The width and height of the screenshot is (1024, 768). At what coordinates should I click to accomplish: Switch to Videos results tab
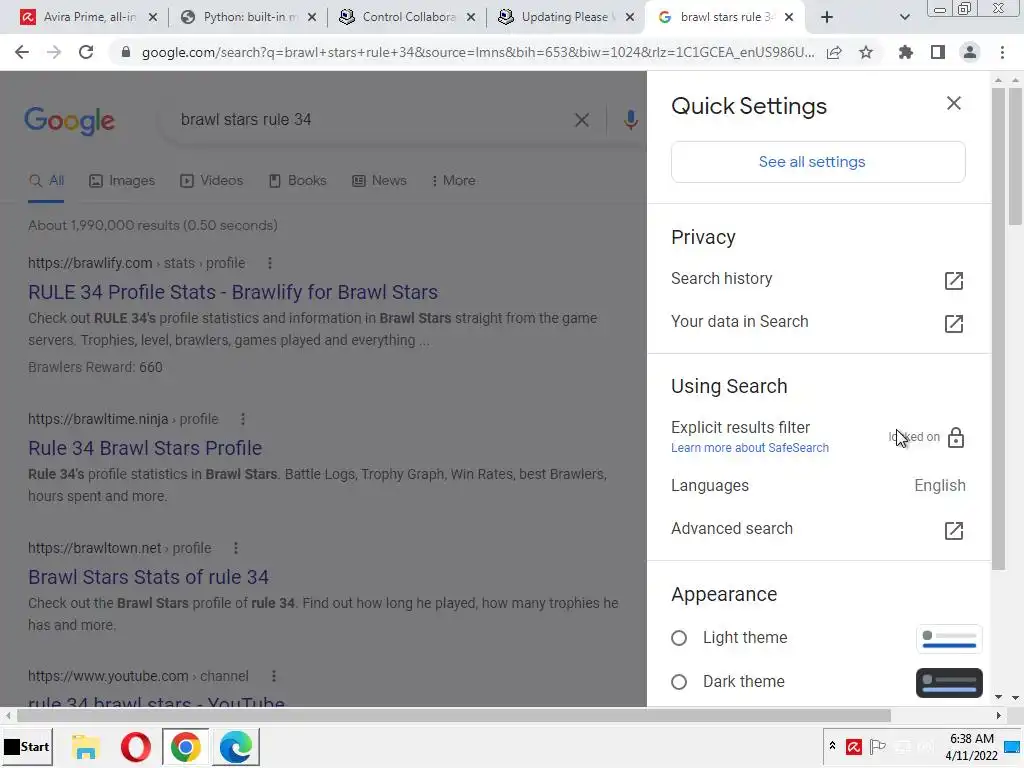point(212,181)
